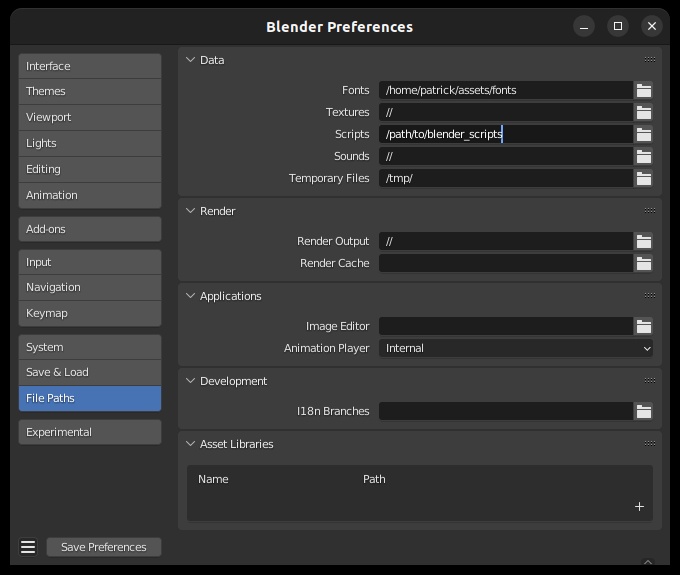
Task: Browse folder for Sounds path
Action: pyautogui.click(x=644, y=156)
